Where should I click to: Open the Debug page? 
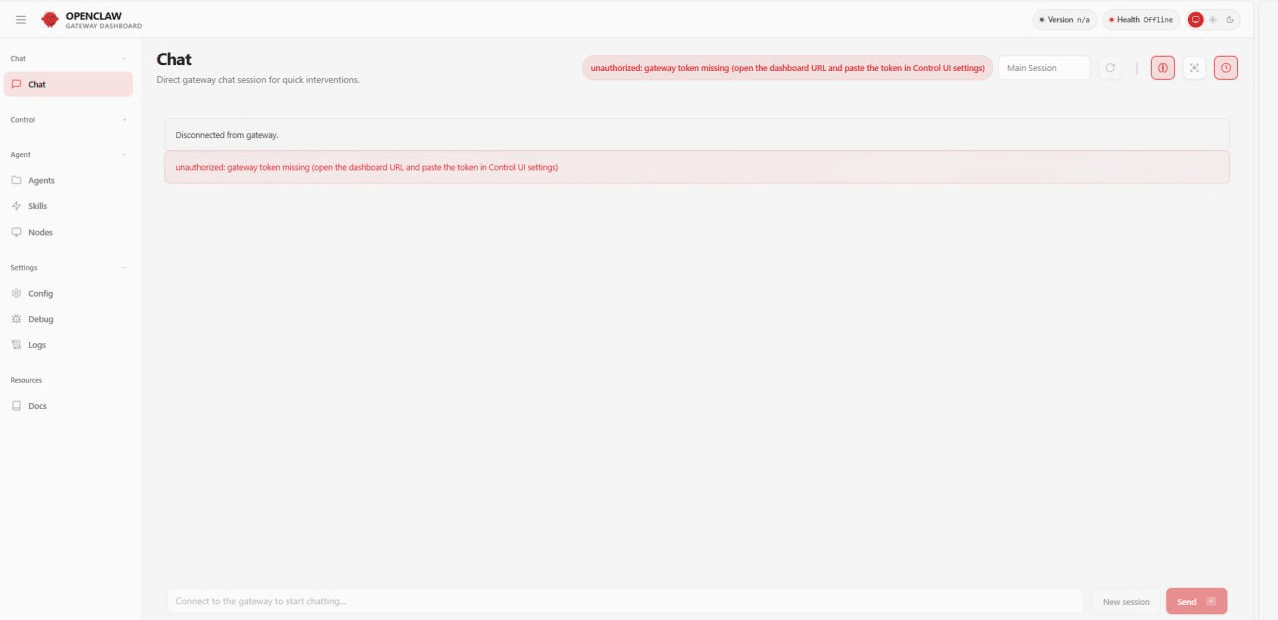tap(40, 319)
